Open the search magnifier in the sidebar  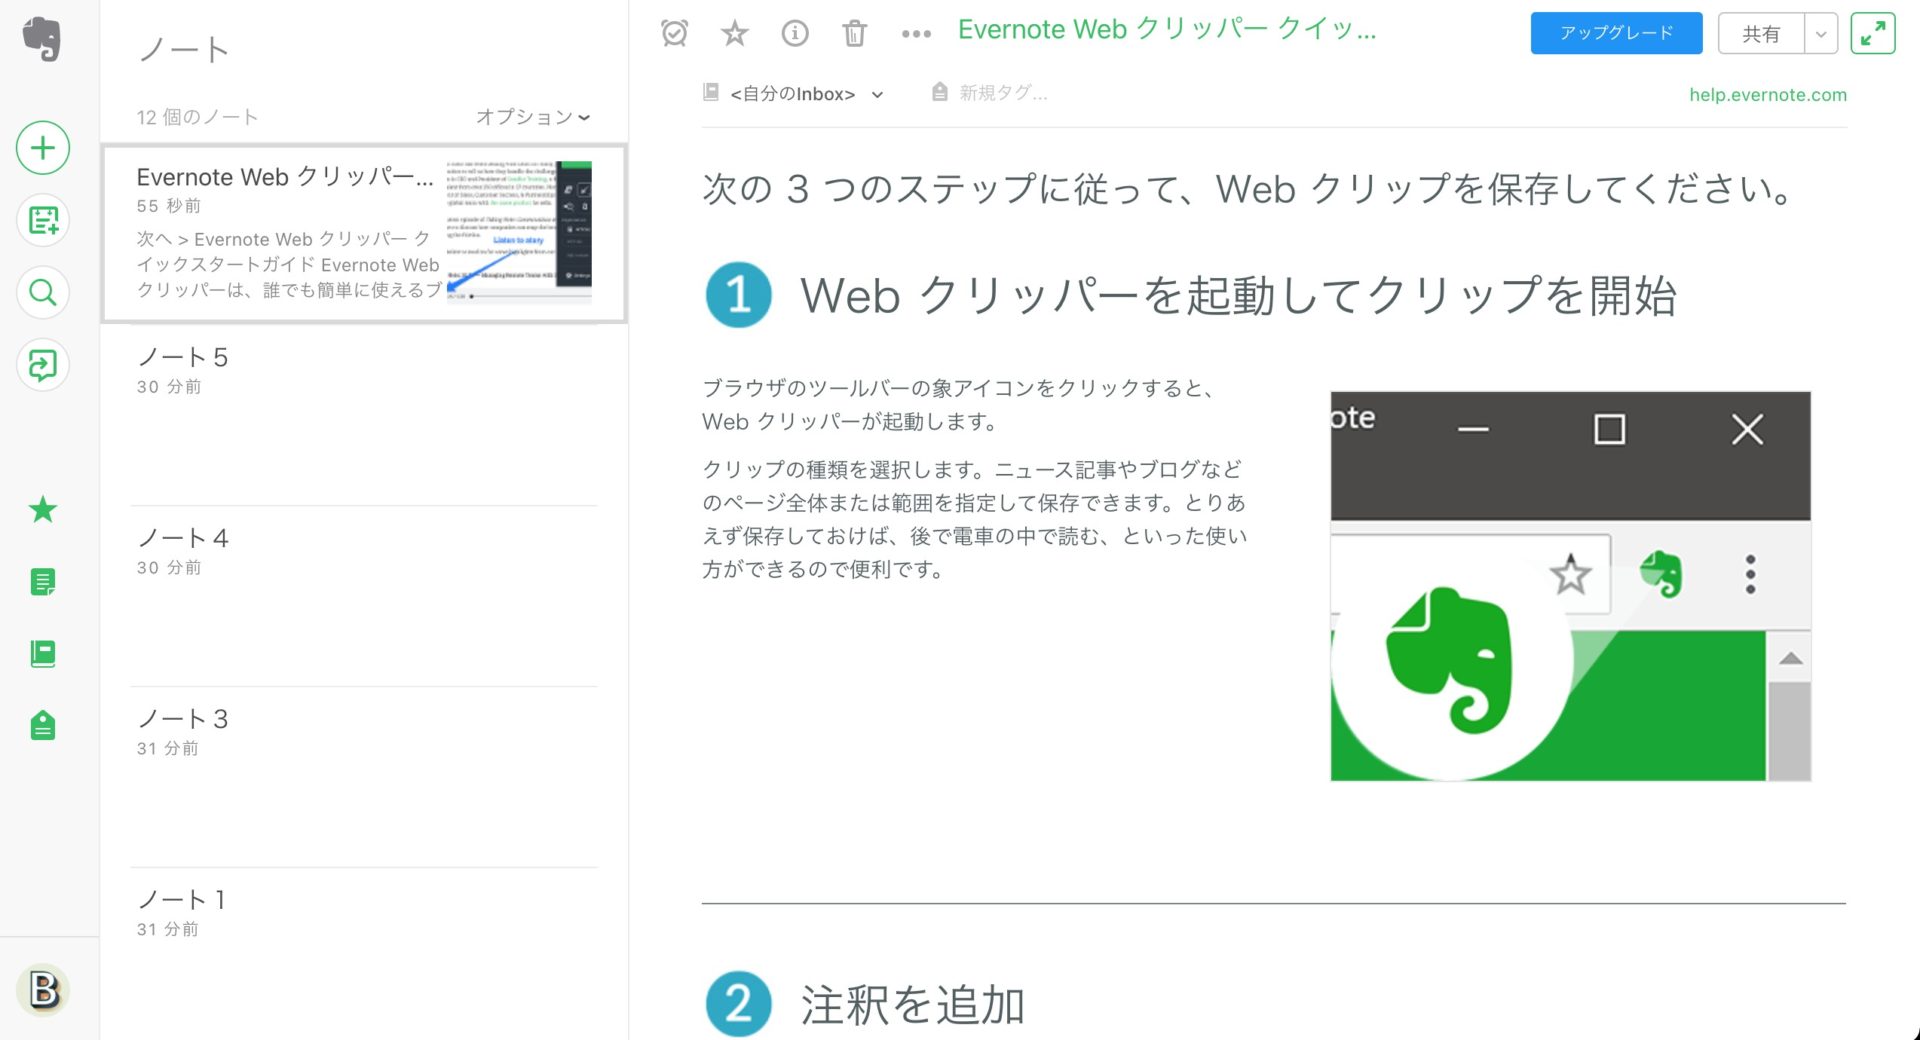[x=43, y=293]
